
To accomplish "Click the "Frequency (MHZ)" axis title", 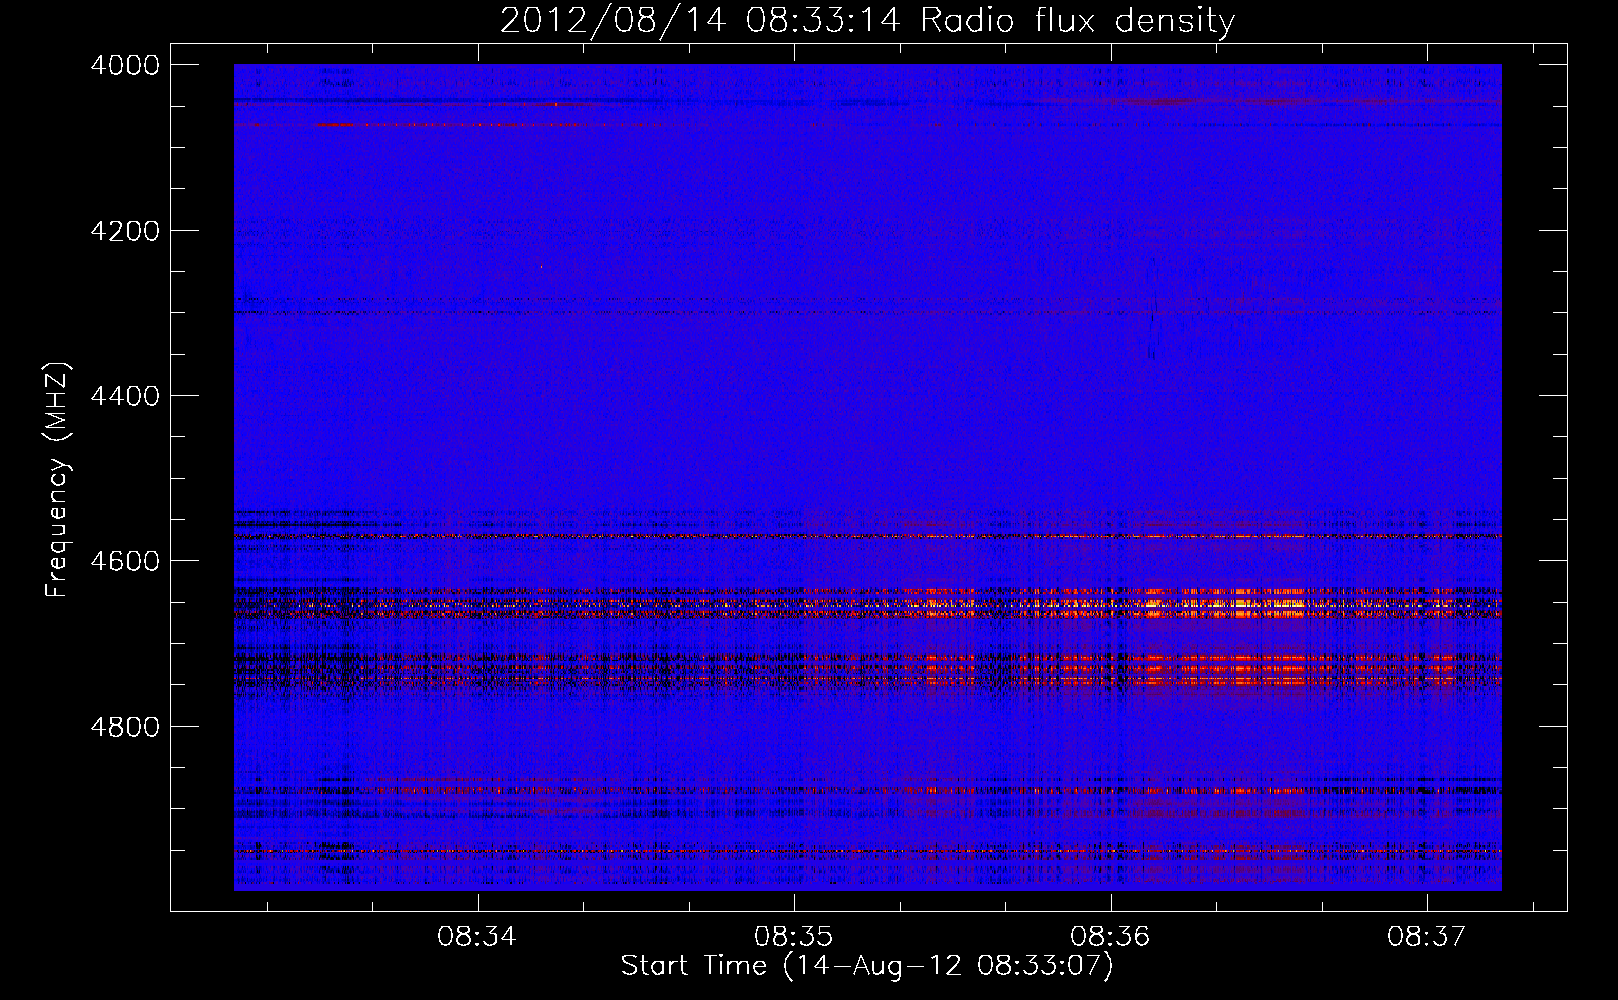I will click(58, 480).
